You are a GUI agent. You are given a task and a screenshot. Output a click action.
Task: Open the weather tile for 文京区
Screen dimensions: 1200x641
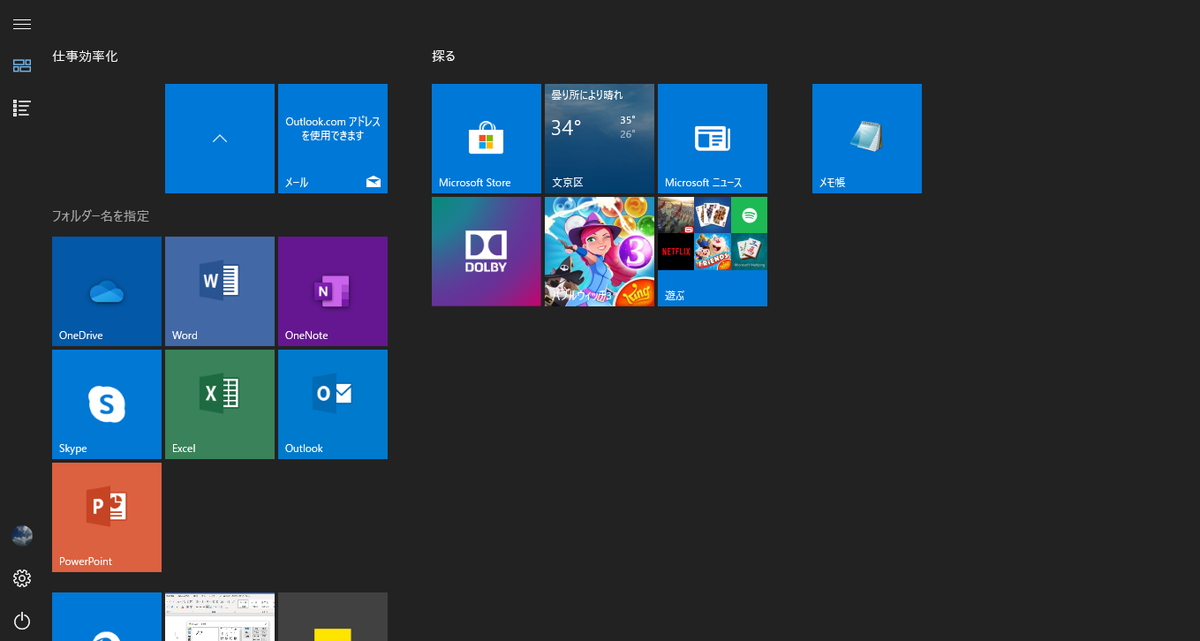600,138
